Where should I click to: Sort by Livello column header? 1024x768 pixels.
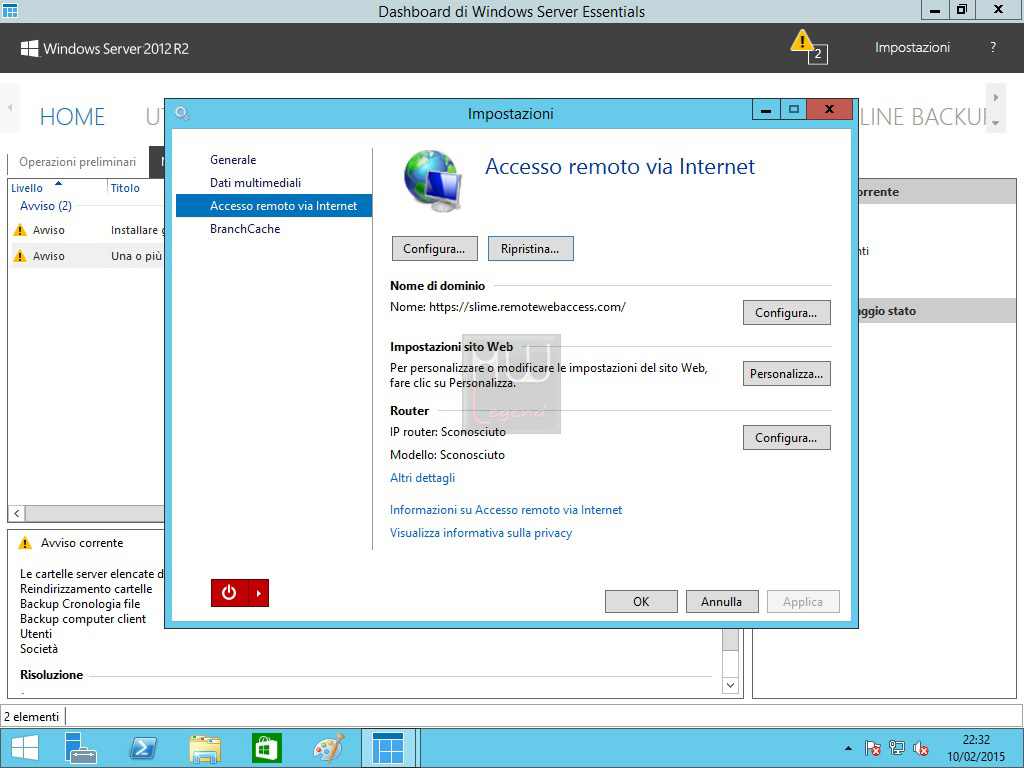[27, 188]
